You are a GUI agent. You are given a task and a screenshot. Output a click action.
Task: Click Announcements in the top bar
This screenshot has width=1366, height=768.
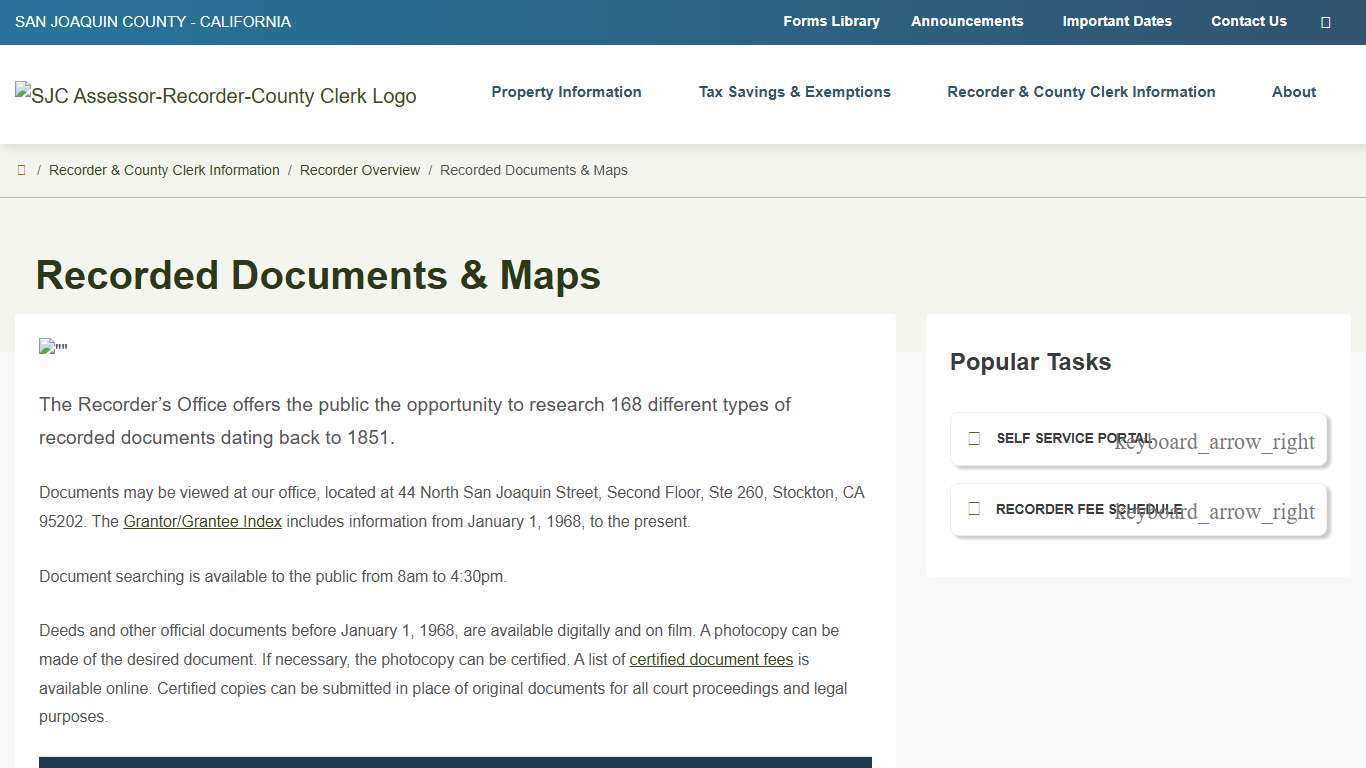[967, 21]
